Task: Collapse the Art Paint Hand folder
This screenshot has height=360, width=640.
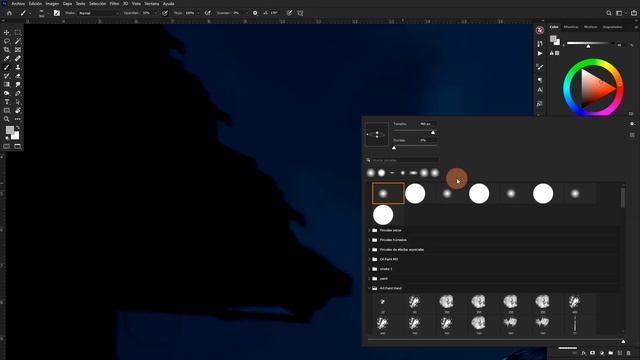Action: tap(369, 288)
